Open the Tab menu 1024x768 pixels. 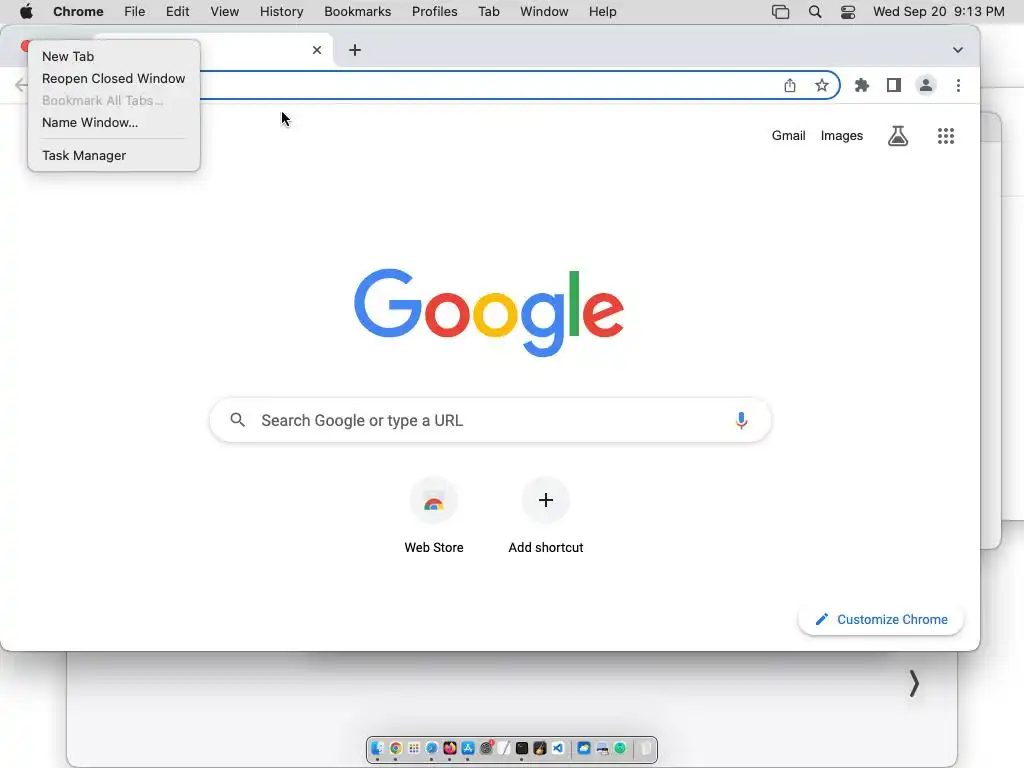point(488,12)
